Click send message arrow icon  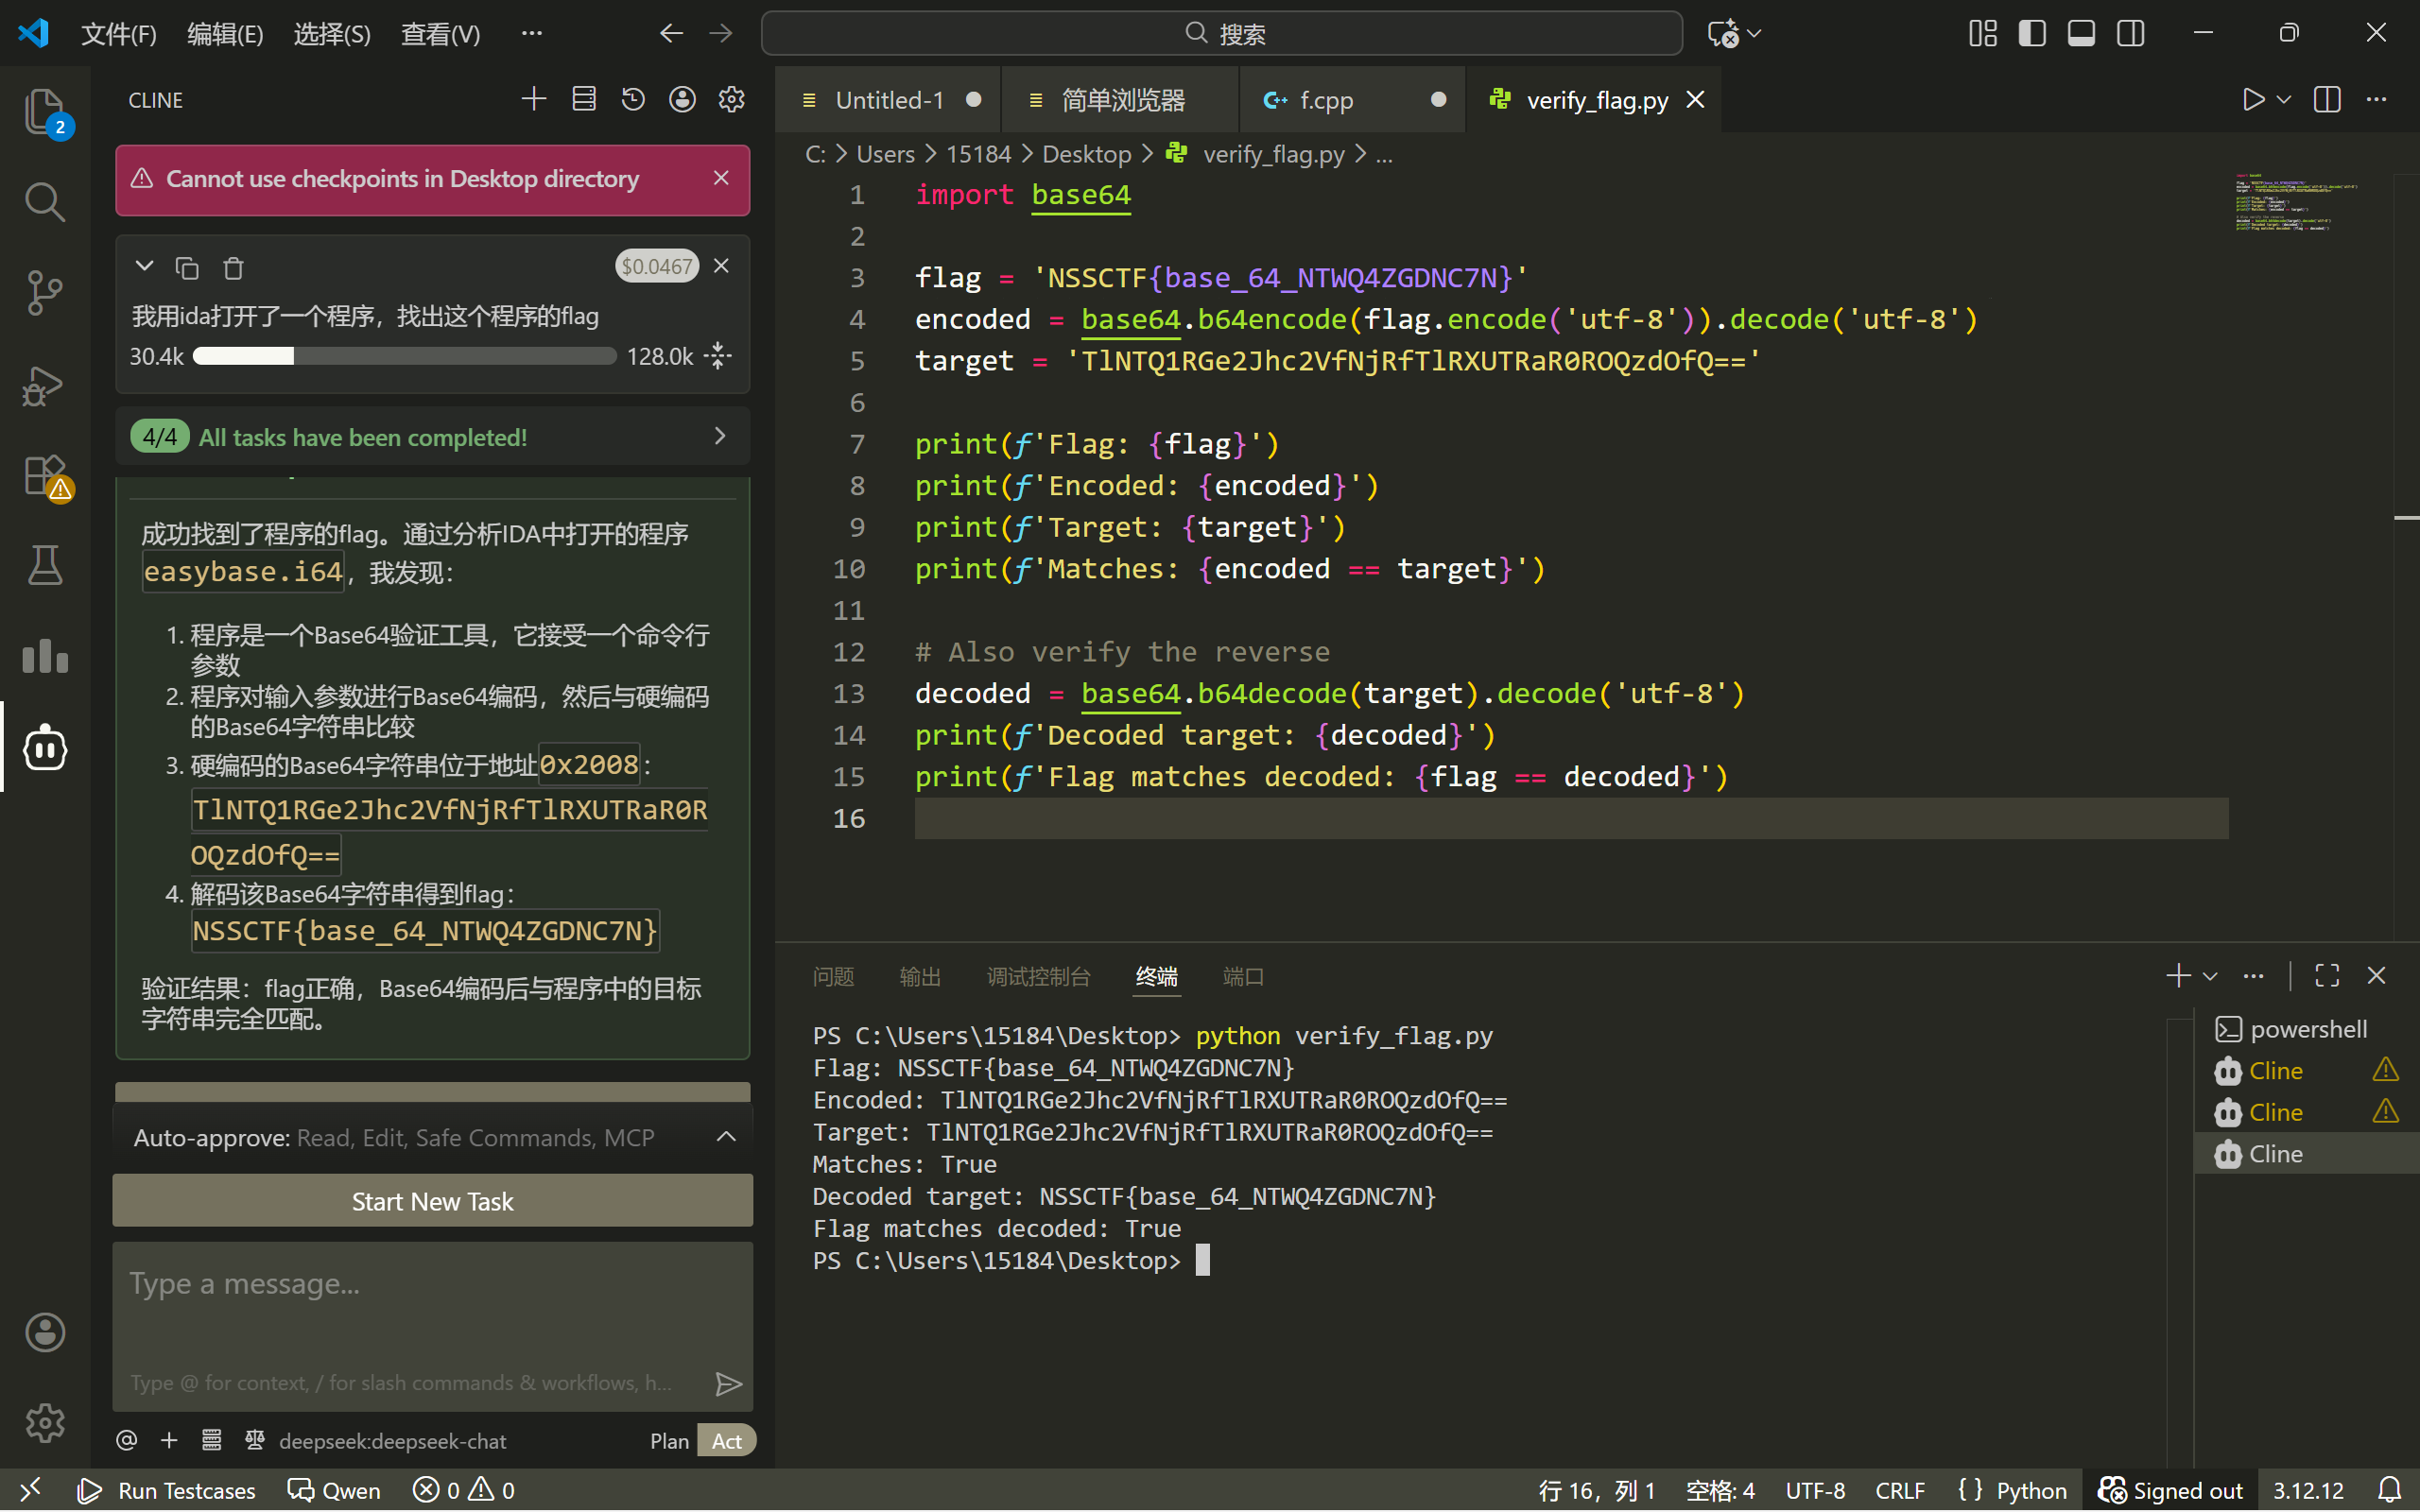tap(728, 1383)
